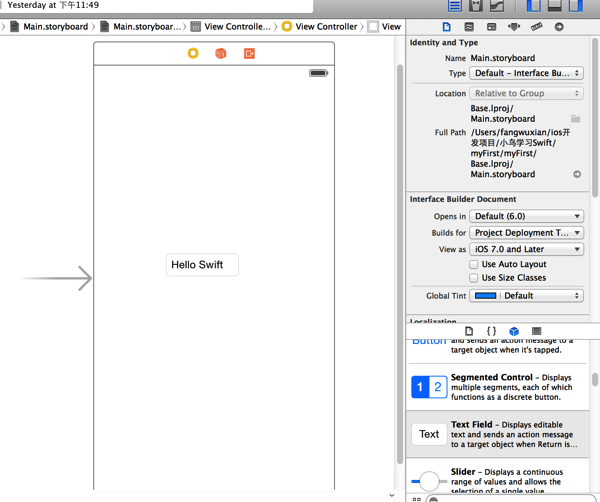Toggle the navigator panel icon
Viewport: 600px width, 502px height.
pos(533,5)
